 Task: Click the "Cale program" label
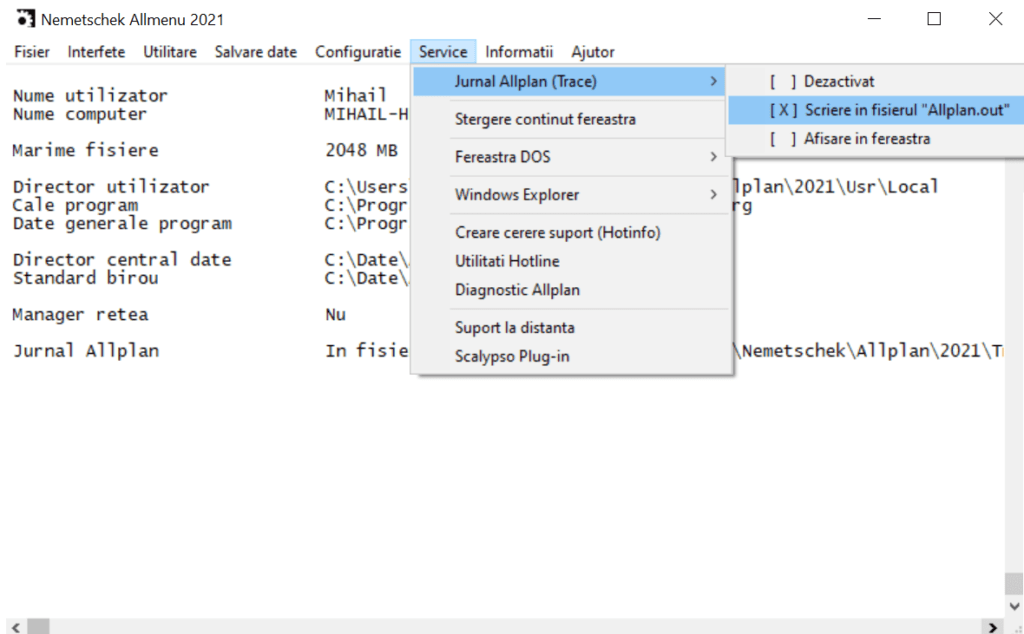coord(75,205)
